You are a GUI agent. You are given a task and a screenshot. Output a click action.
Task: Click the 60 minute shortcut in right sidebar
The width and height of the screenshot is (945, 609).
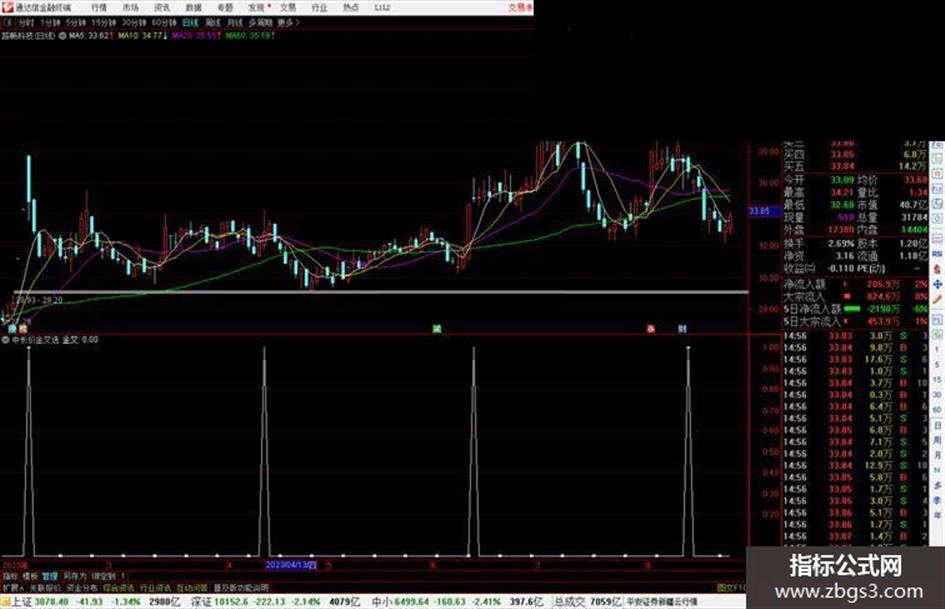pos(937,410)
